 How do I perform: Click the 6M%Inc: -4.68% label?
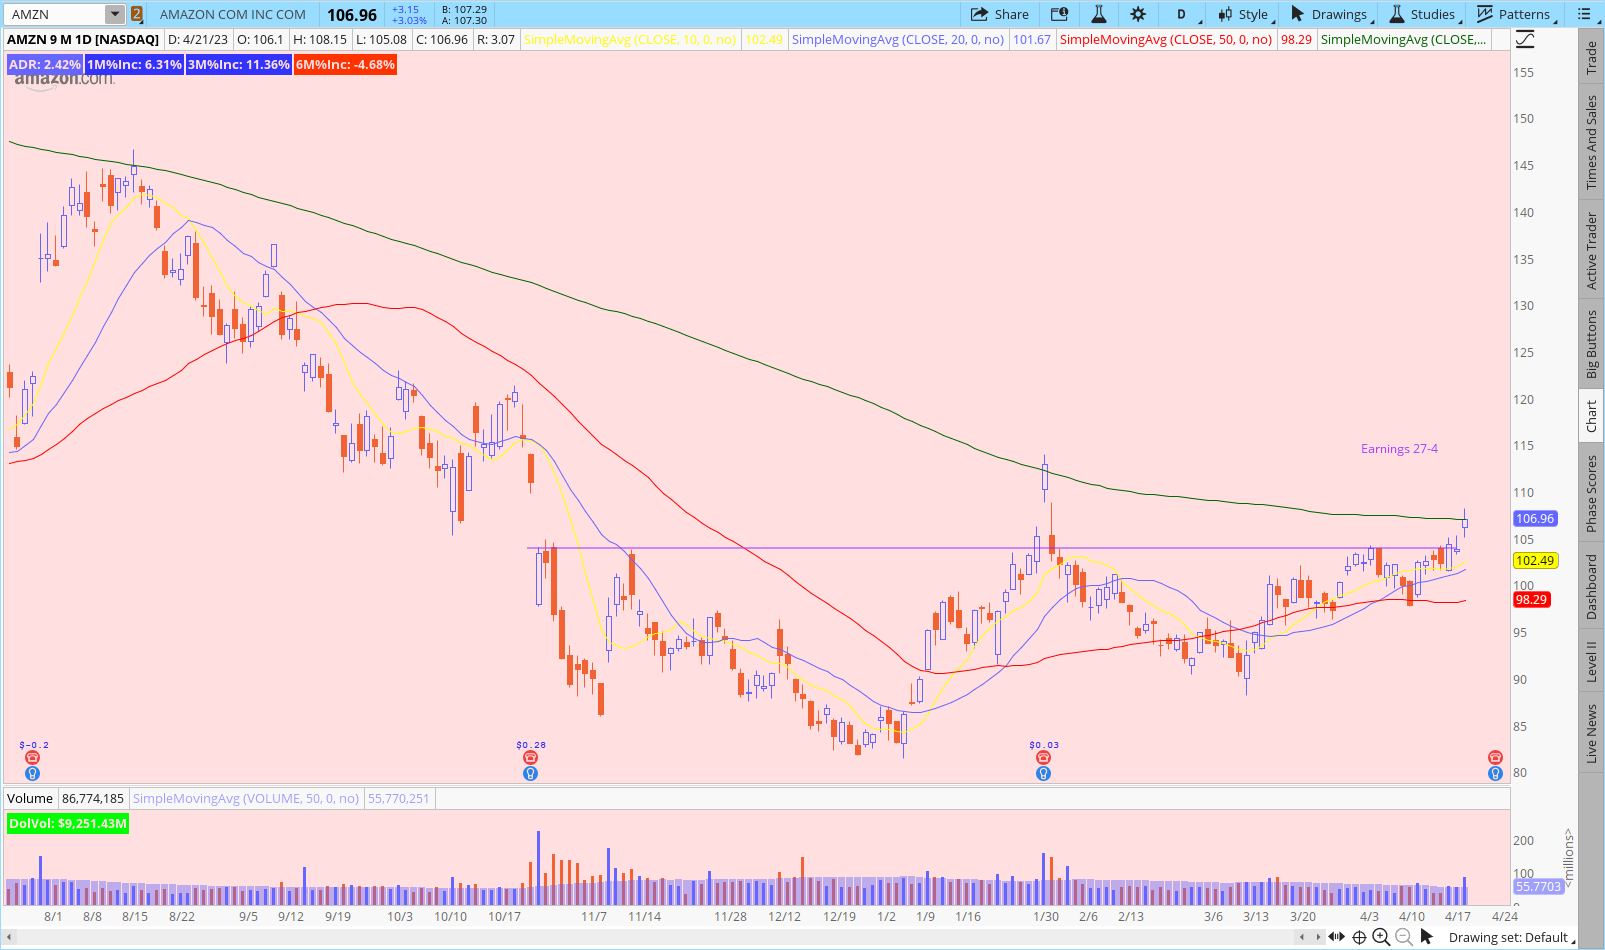point(345,64)
